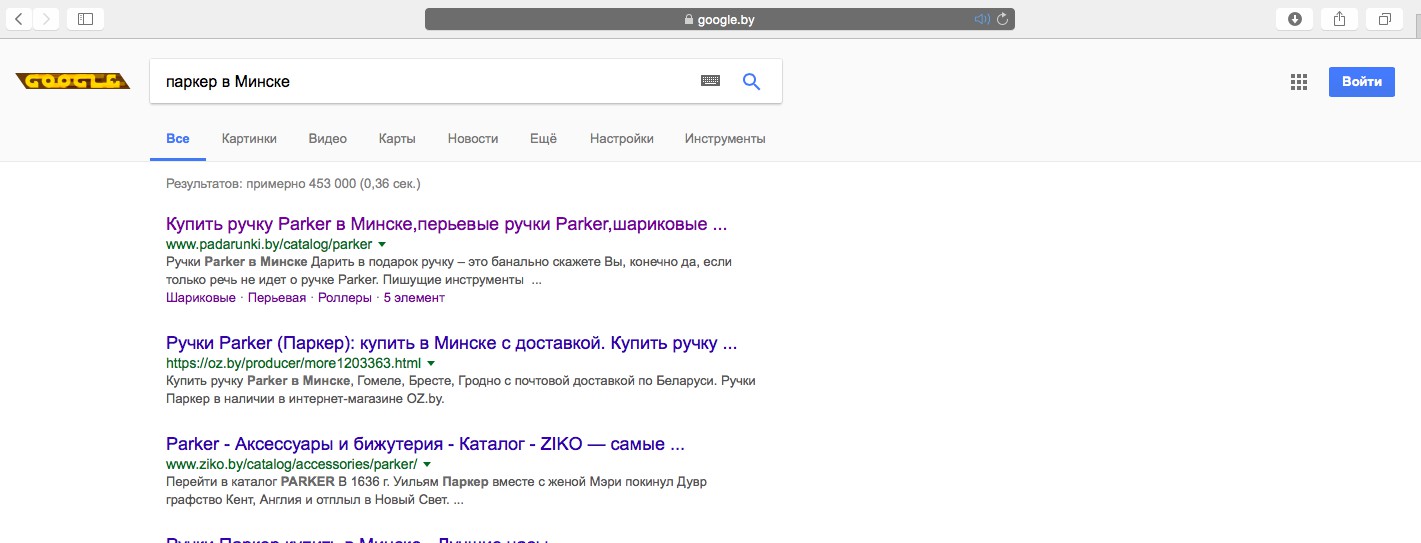This screenshot has height=543, width=1421.
Task: Mute audio playing in this tab
Action: click(x=981, y=19)
